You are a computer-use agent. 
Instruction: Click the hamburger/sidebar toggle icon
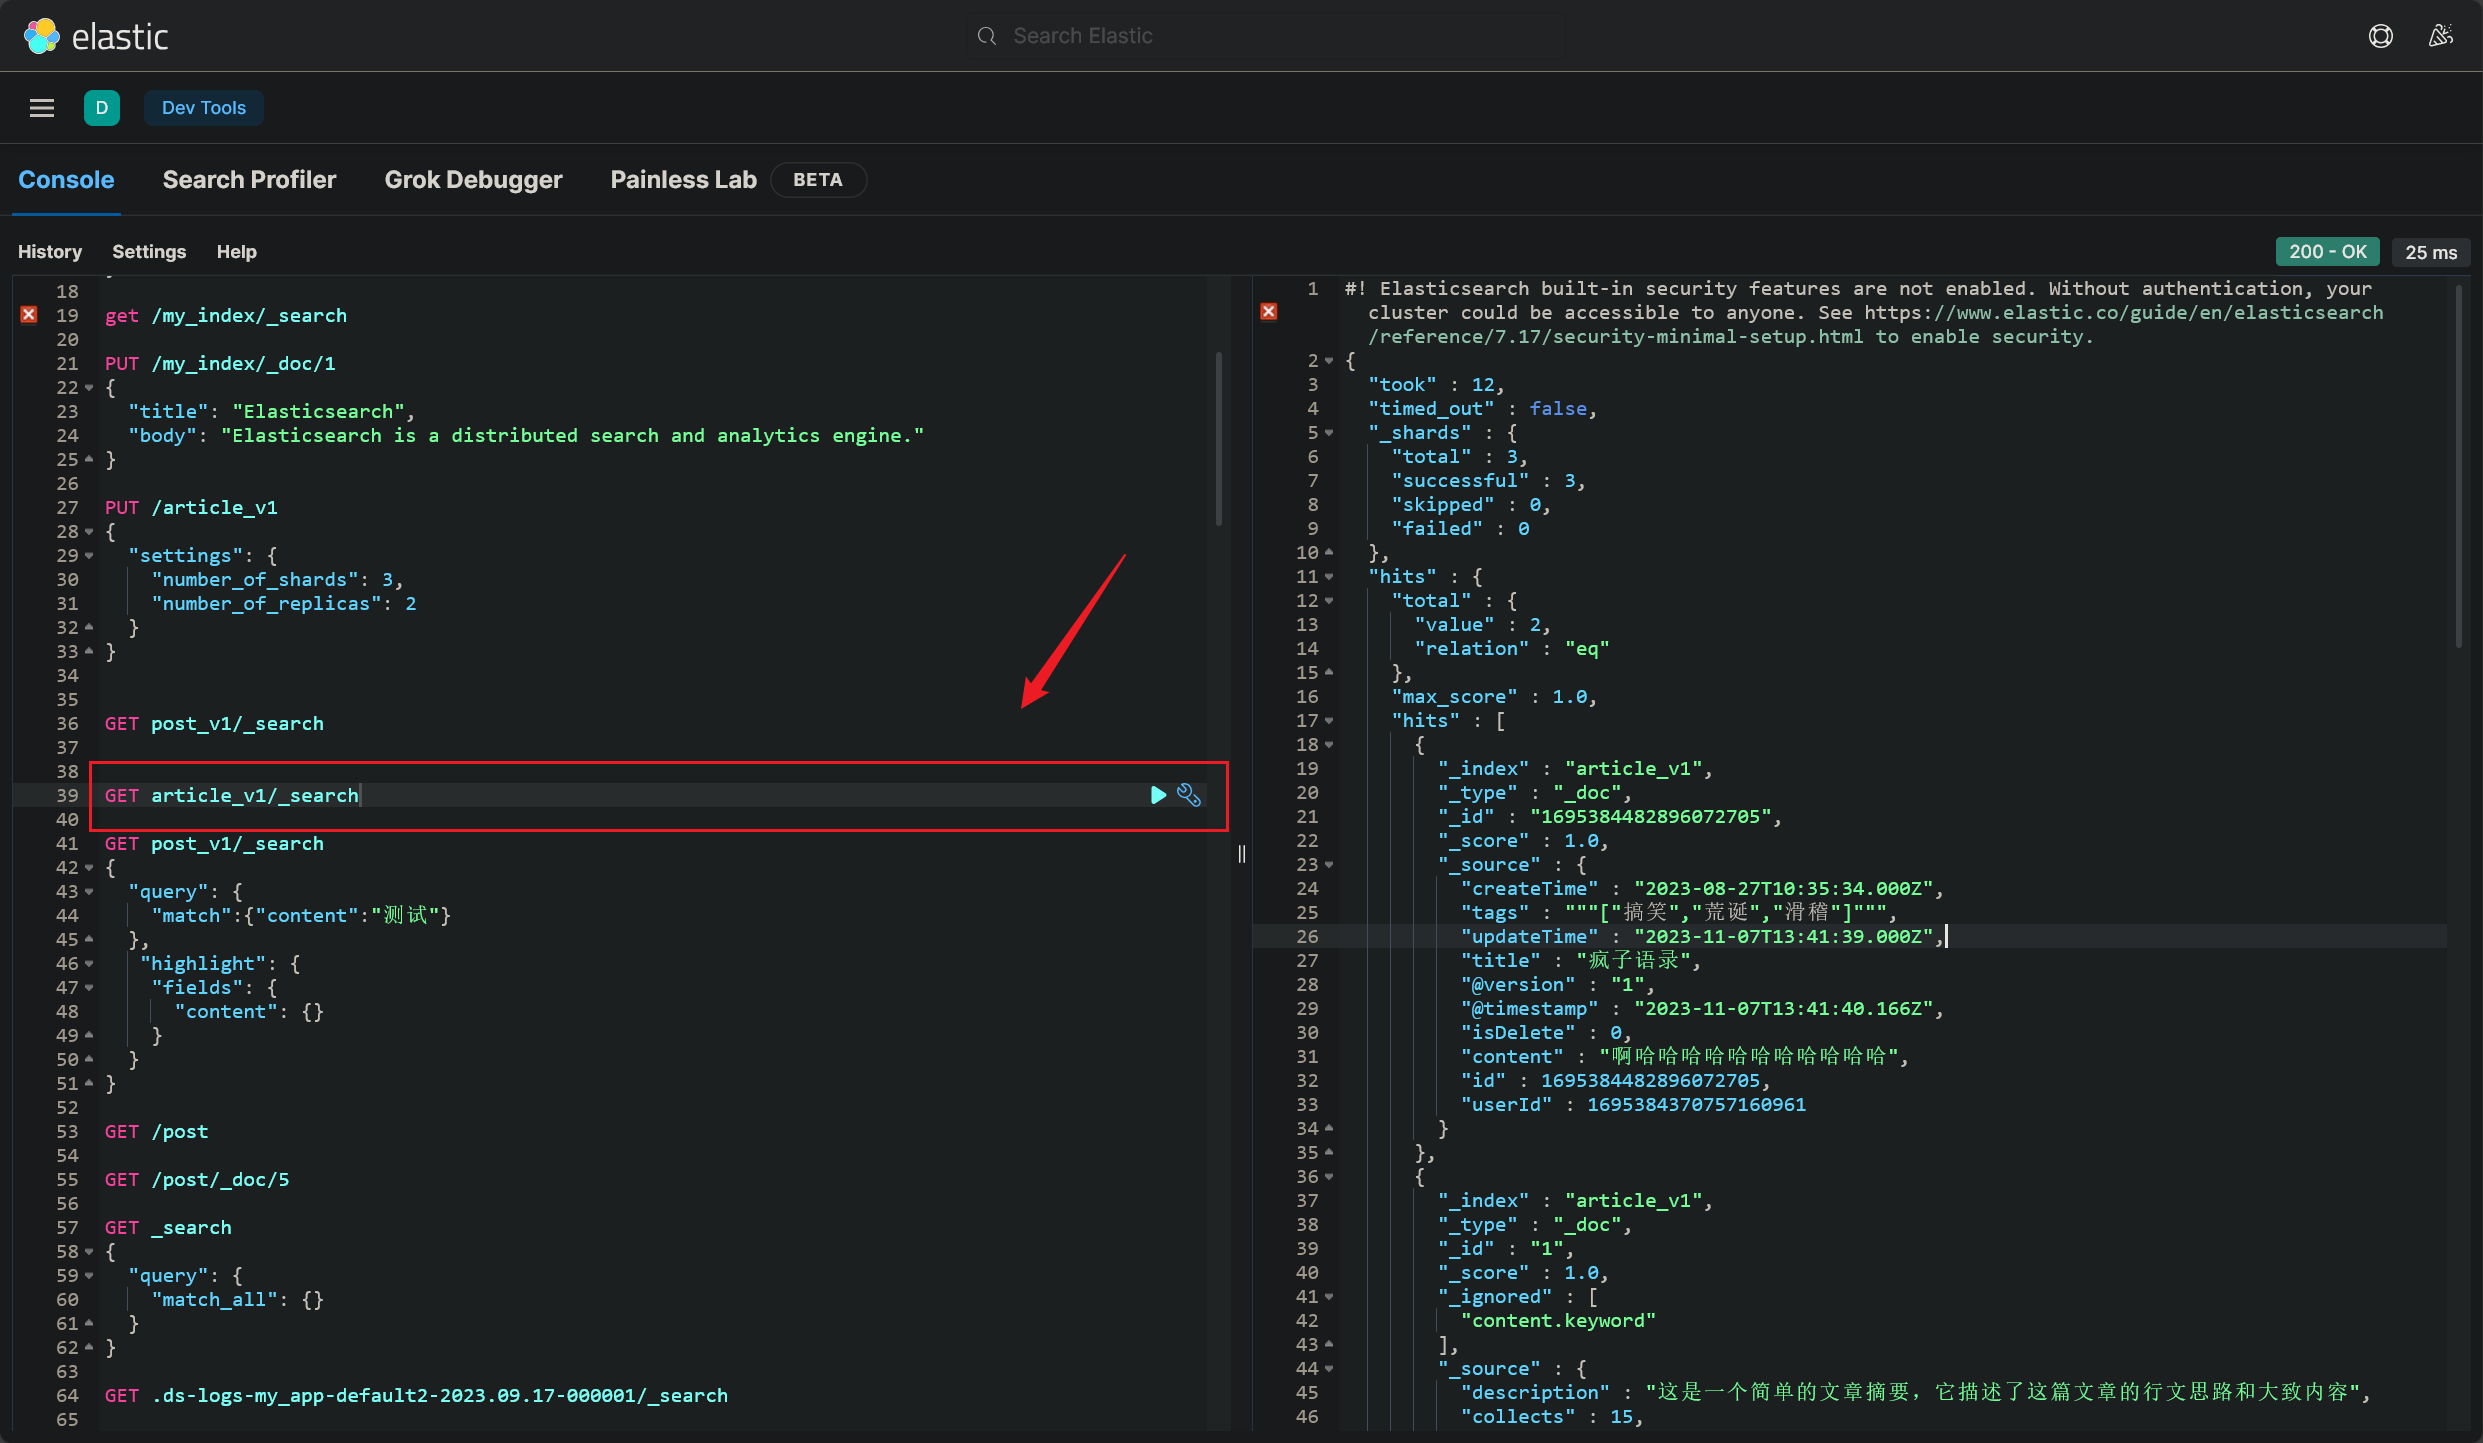[41, 107]
